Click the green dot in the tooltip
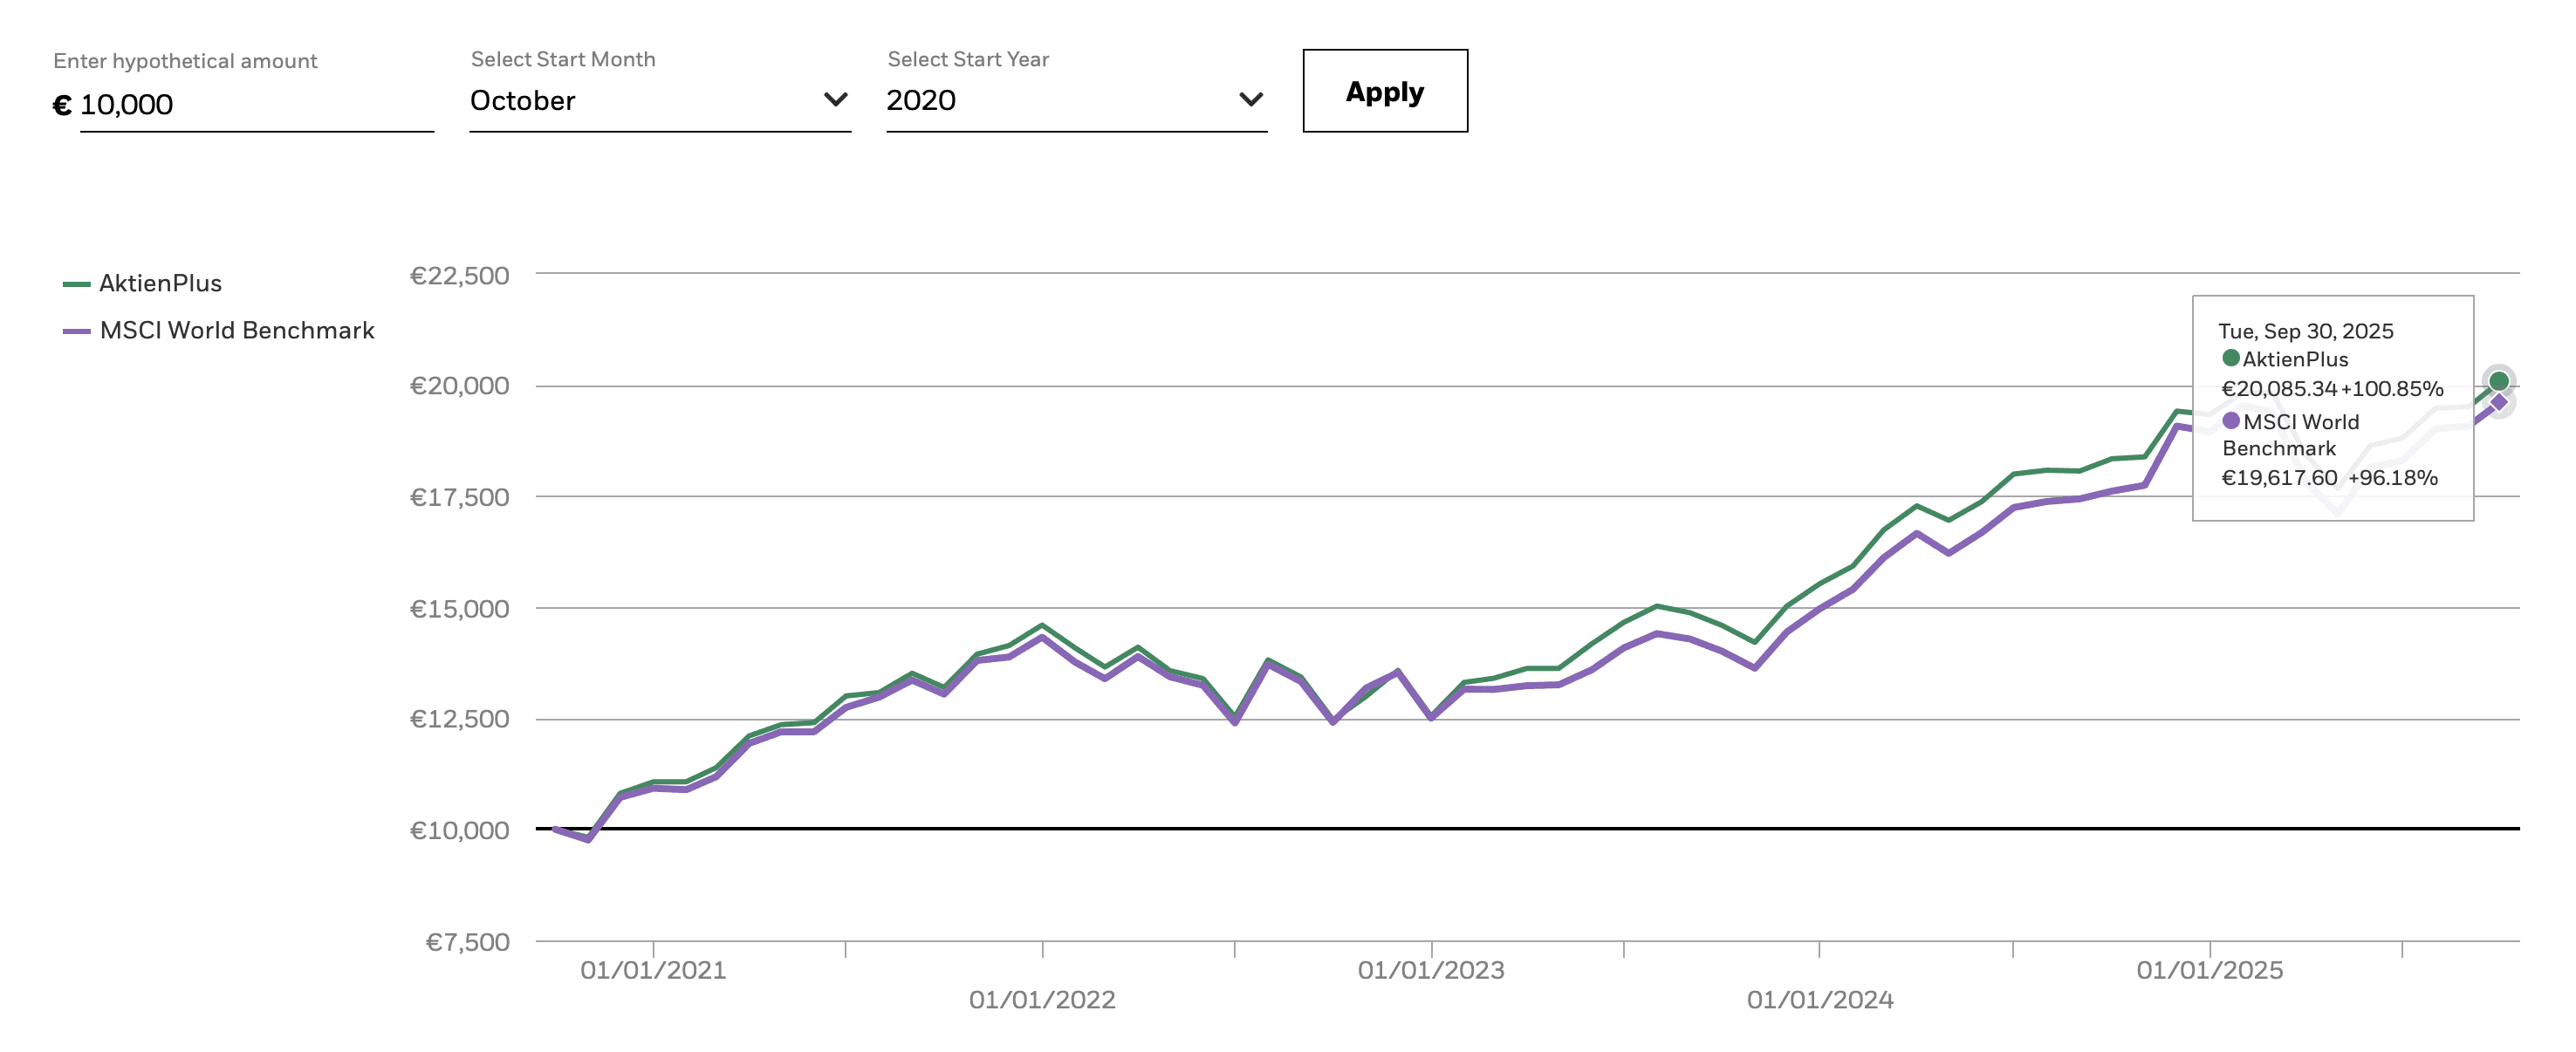Screen dimensions: 2576x1052 [x=2230, y=358]
